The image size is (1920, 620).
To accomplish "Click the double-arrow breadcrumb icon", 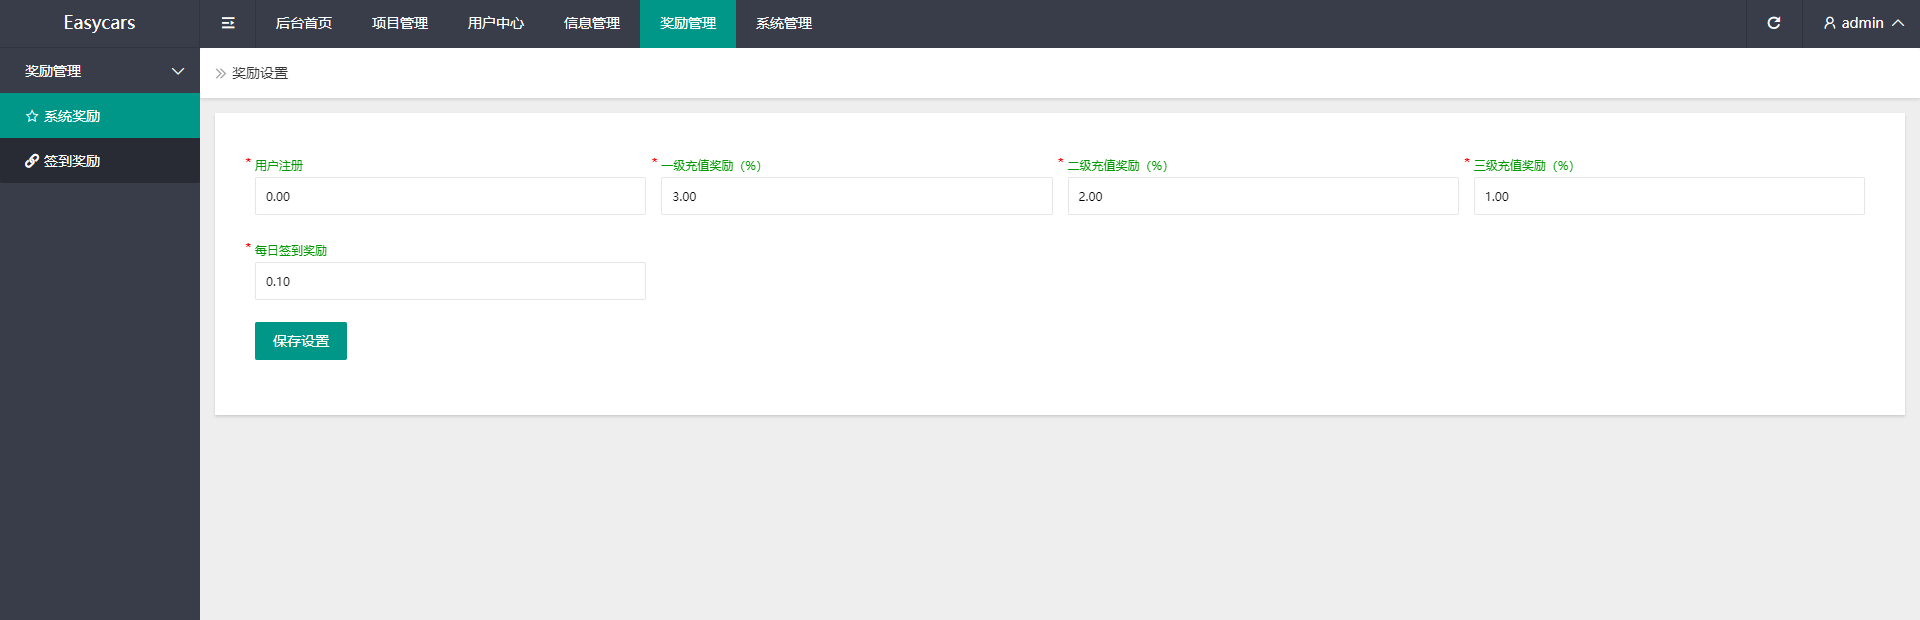I will (x=221, y=73).
